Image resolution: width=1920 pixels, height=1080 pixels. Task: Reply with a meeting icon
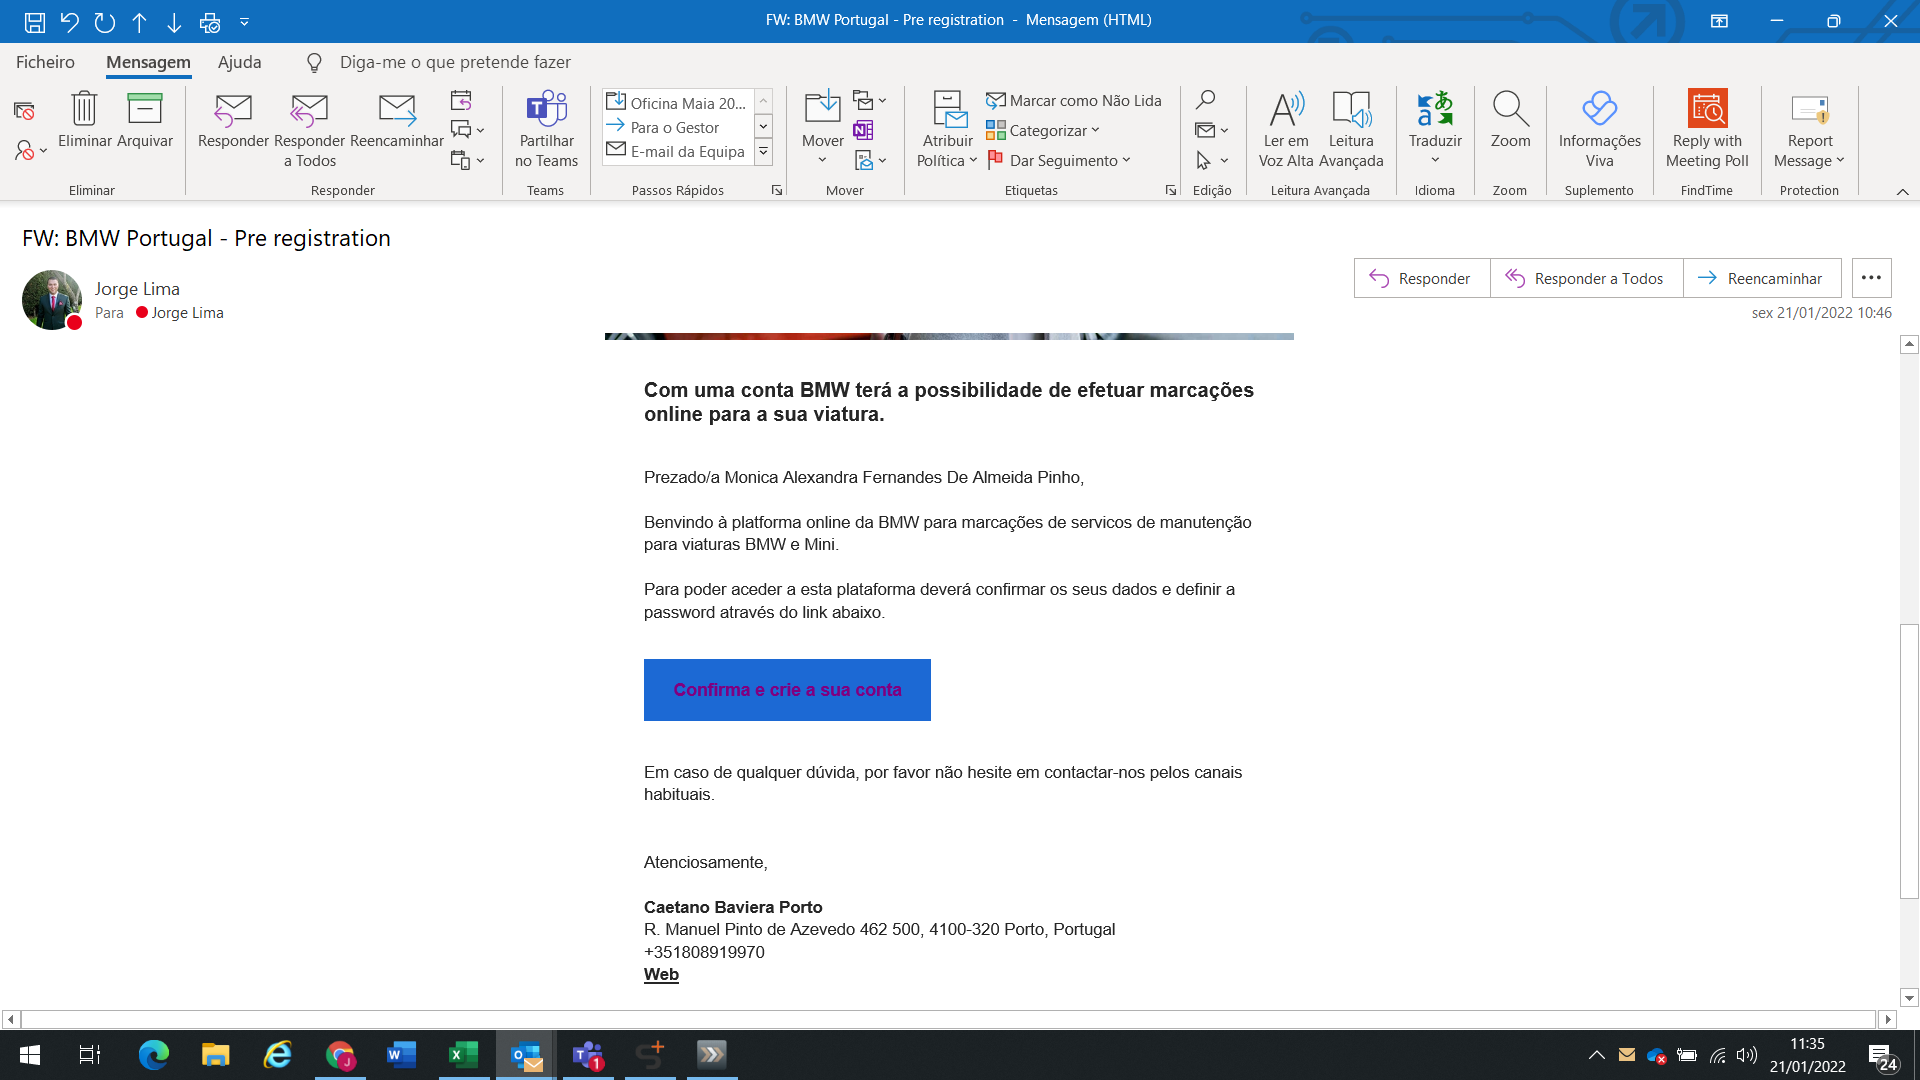click(461, 100)
